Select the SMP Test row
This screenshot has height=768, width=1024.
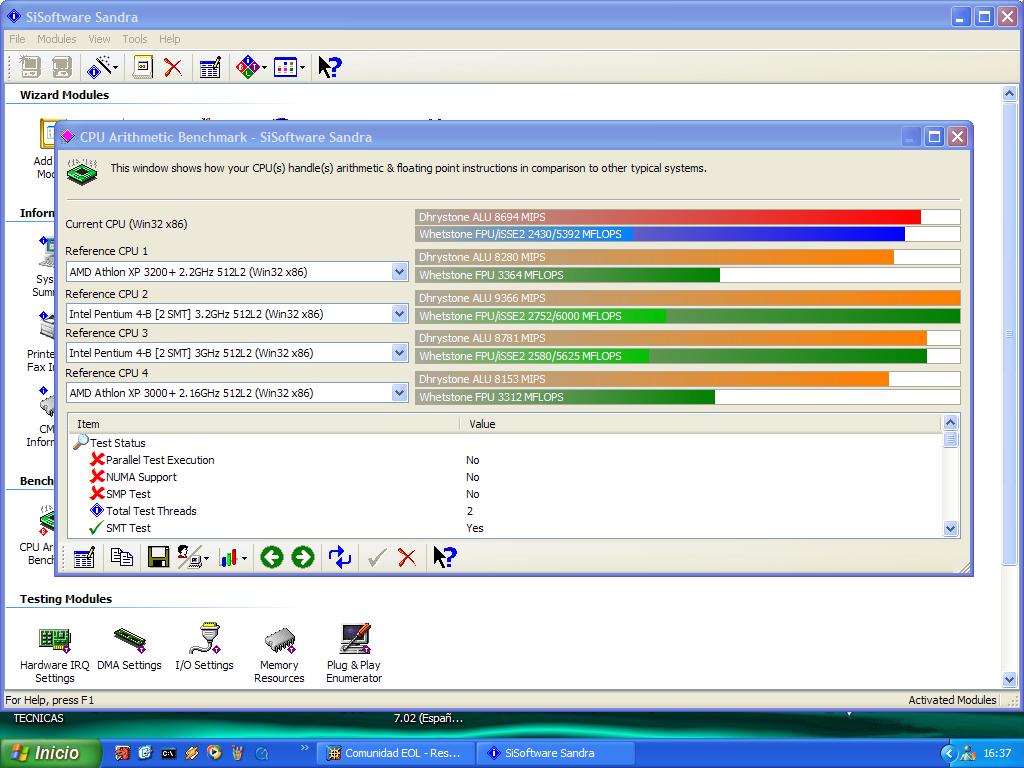tap(506, 494)
